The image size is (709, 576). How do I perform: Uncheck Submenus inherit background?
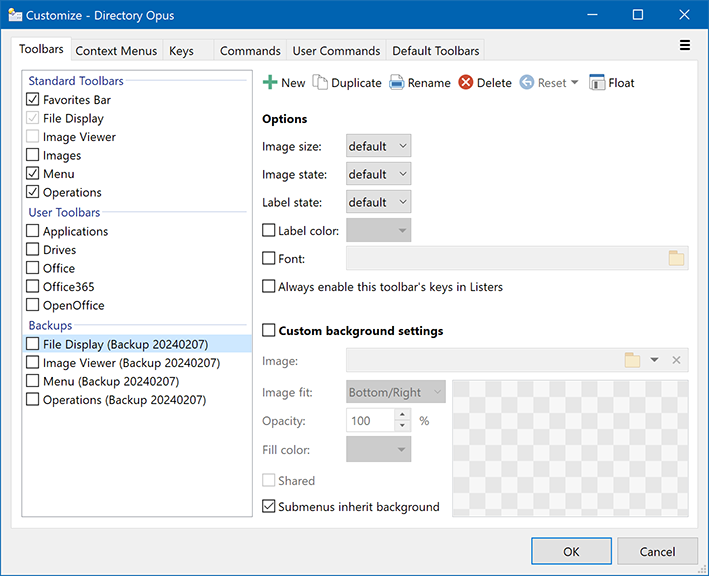pyautogui.click(x=269, y=506)
